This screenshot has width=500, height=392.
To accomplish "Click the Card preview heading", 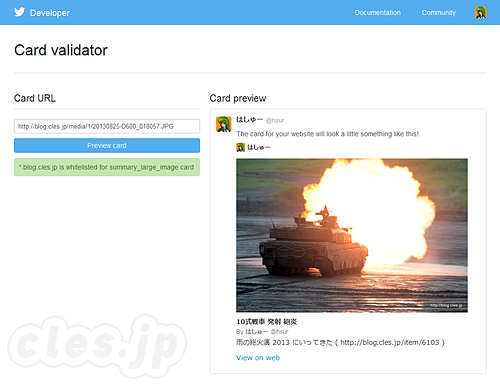I will (238, 98).
